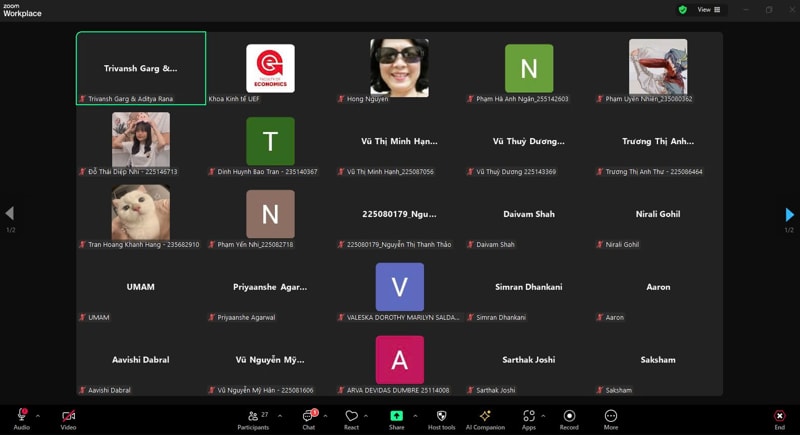Click the red End meeting button

(779, 417)
